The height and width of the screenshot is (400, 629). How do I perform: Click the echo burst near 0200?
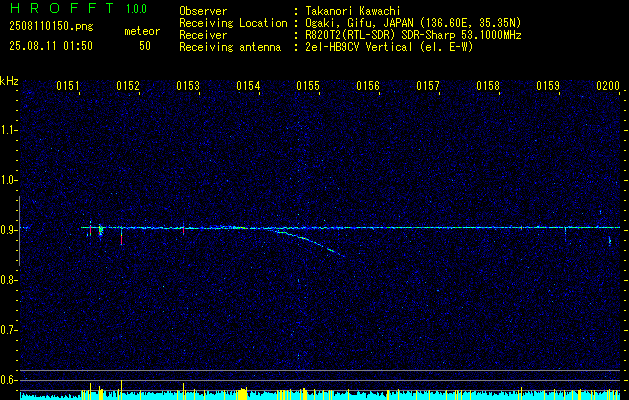tap(610, 241)
